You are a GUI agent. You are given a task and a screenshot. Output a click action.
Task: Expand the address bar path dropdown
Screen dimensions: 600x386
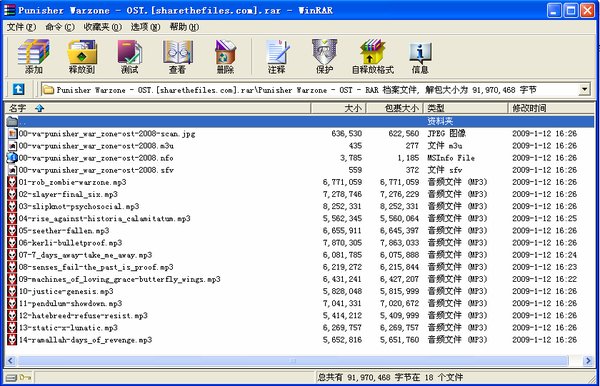tap(584, 90)
